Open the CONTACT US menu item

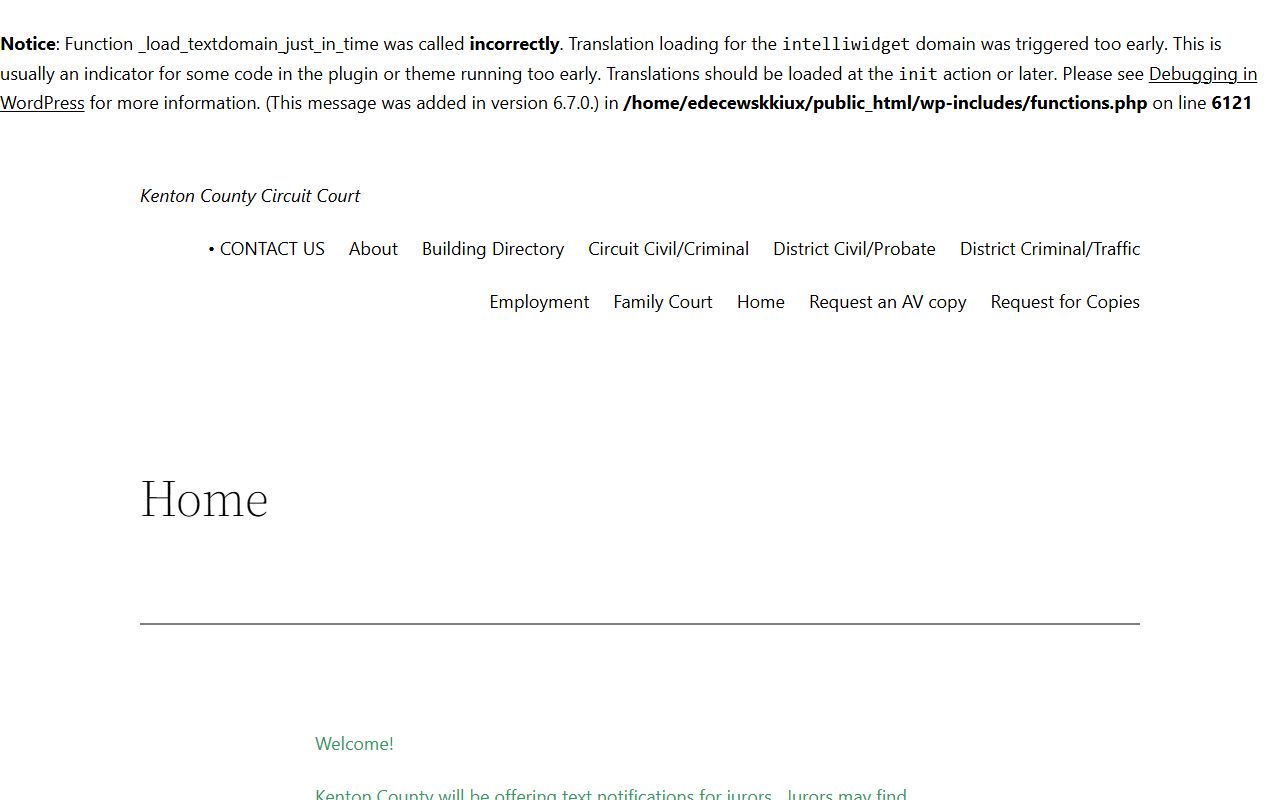[x=271, y=249]
